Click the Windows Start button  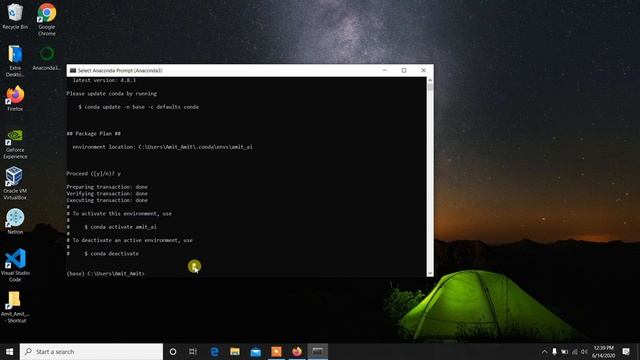(9, 351)
